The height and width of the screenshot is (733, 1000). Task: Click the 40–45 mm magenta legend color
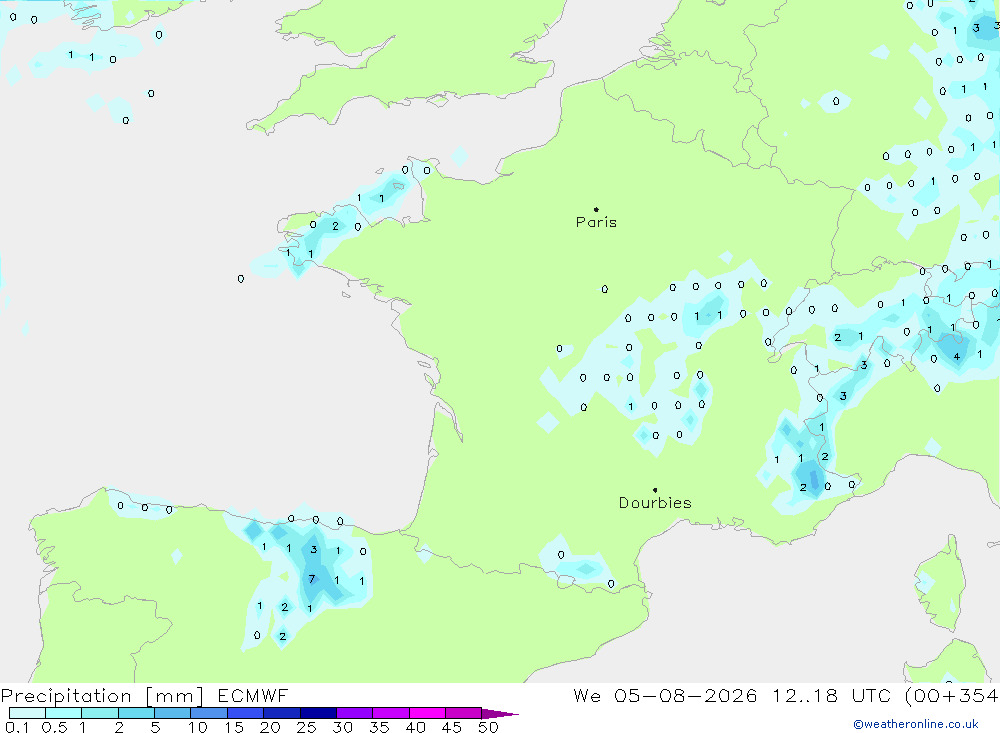(427, 713)
